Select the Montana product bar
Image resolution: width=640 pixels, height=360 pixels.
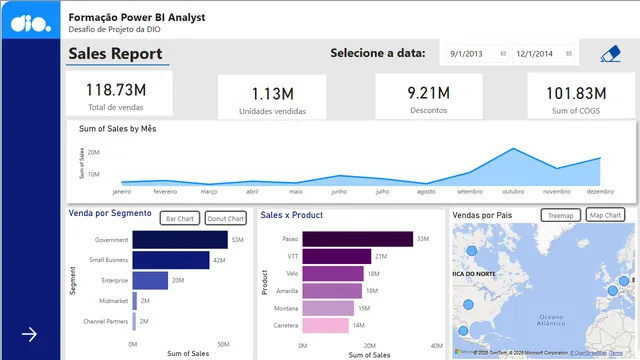[328, 308]
